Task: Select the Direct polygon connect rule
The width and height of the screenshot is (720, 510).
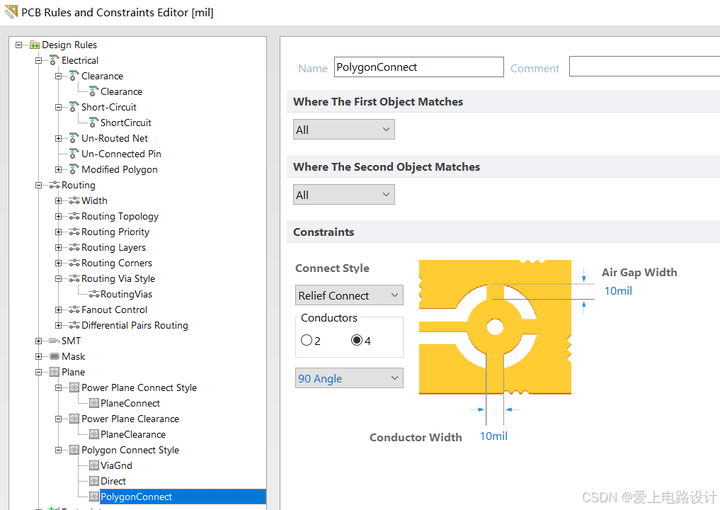Action: coord(113,481)
